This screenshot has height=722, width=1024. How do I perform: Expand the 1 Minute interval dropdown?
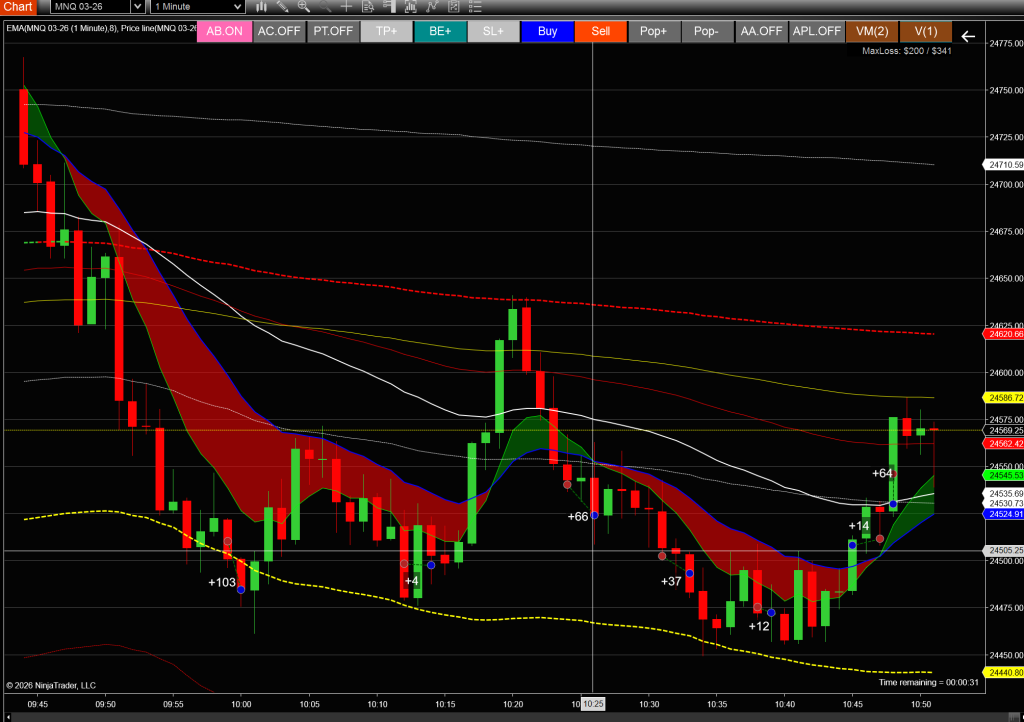point(197,6)
